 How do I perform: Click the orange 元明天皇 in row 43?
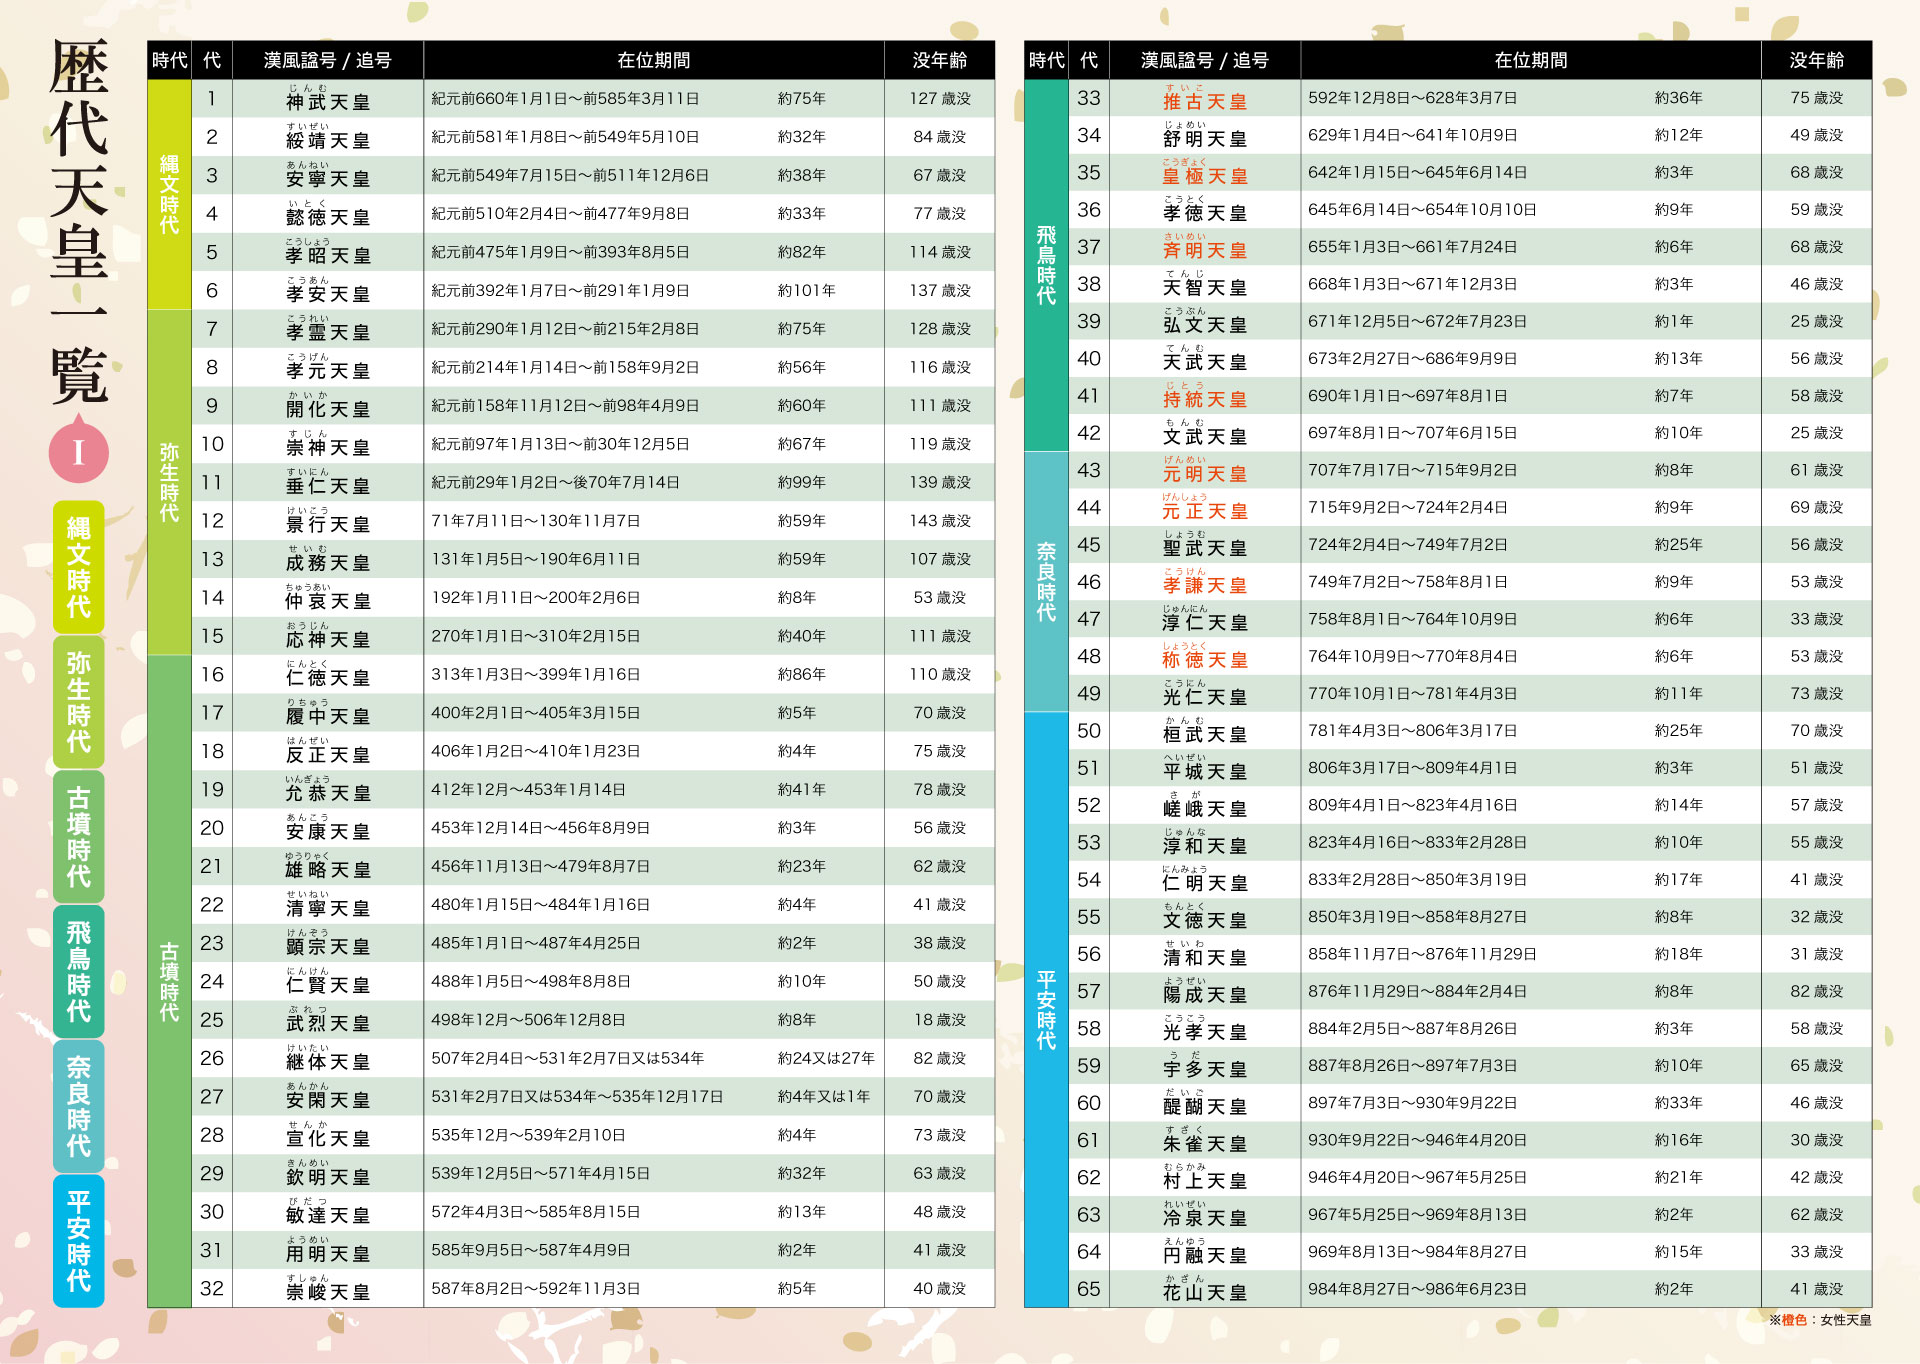pyautogui.click(x=1205, y=474)
